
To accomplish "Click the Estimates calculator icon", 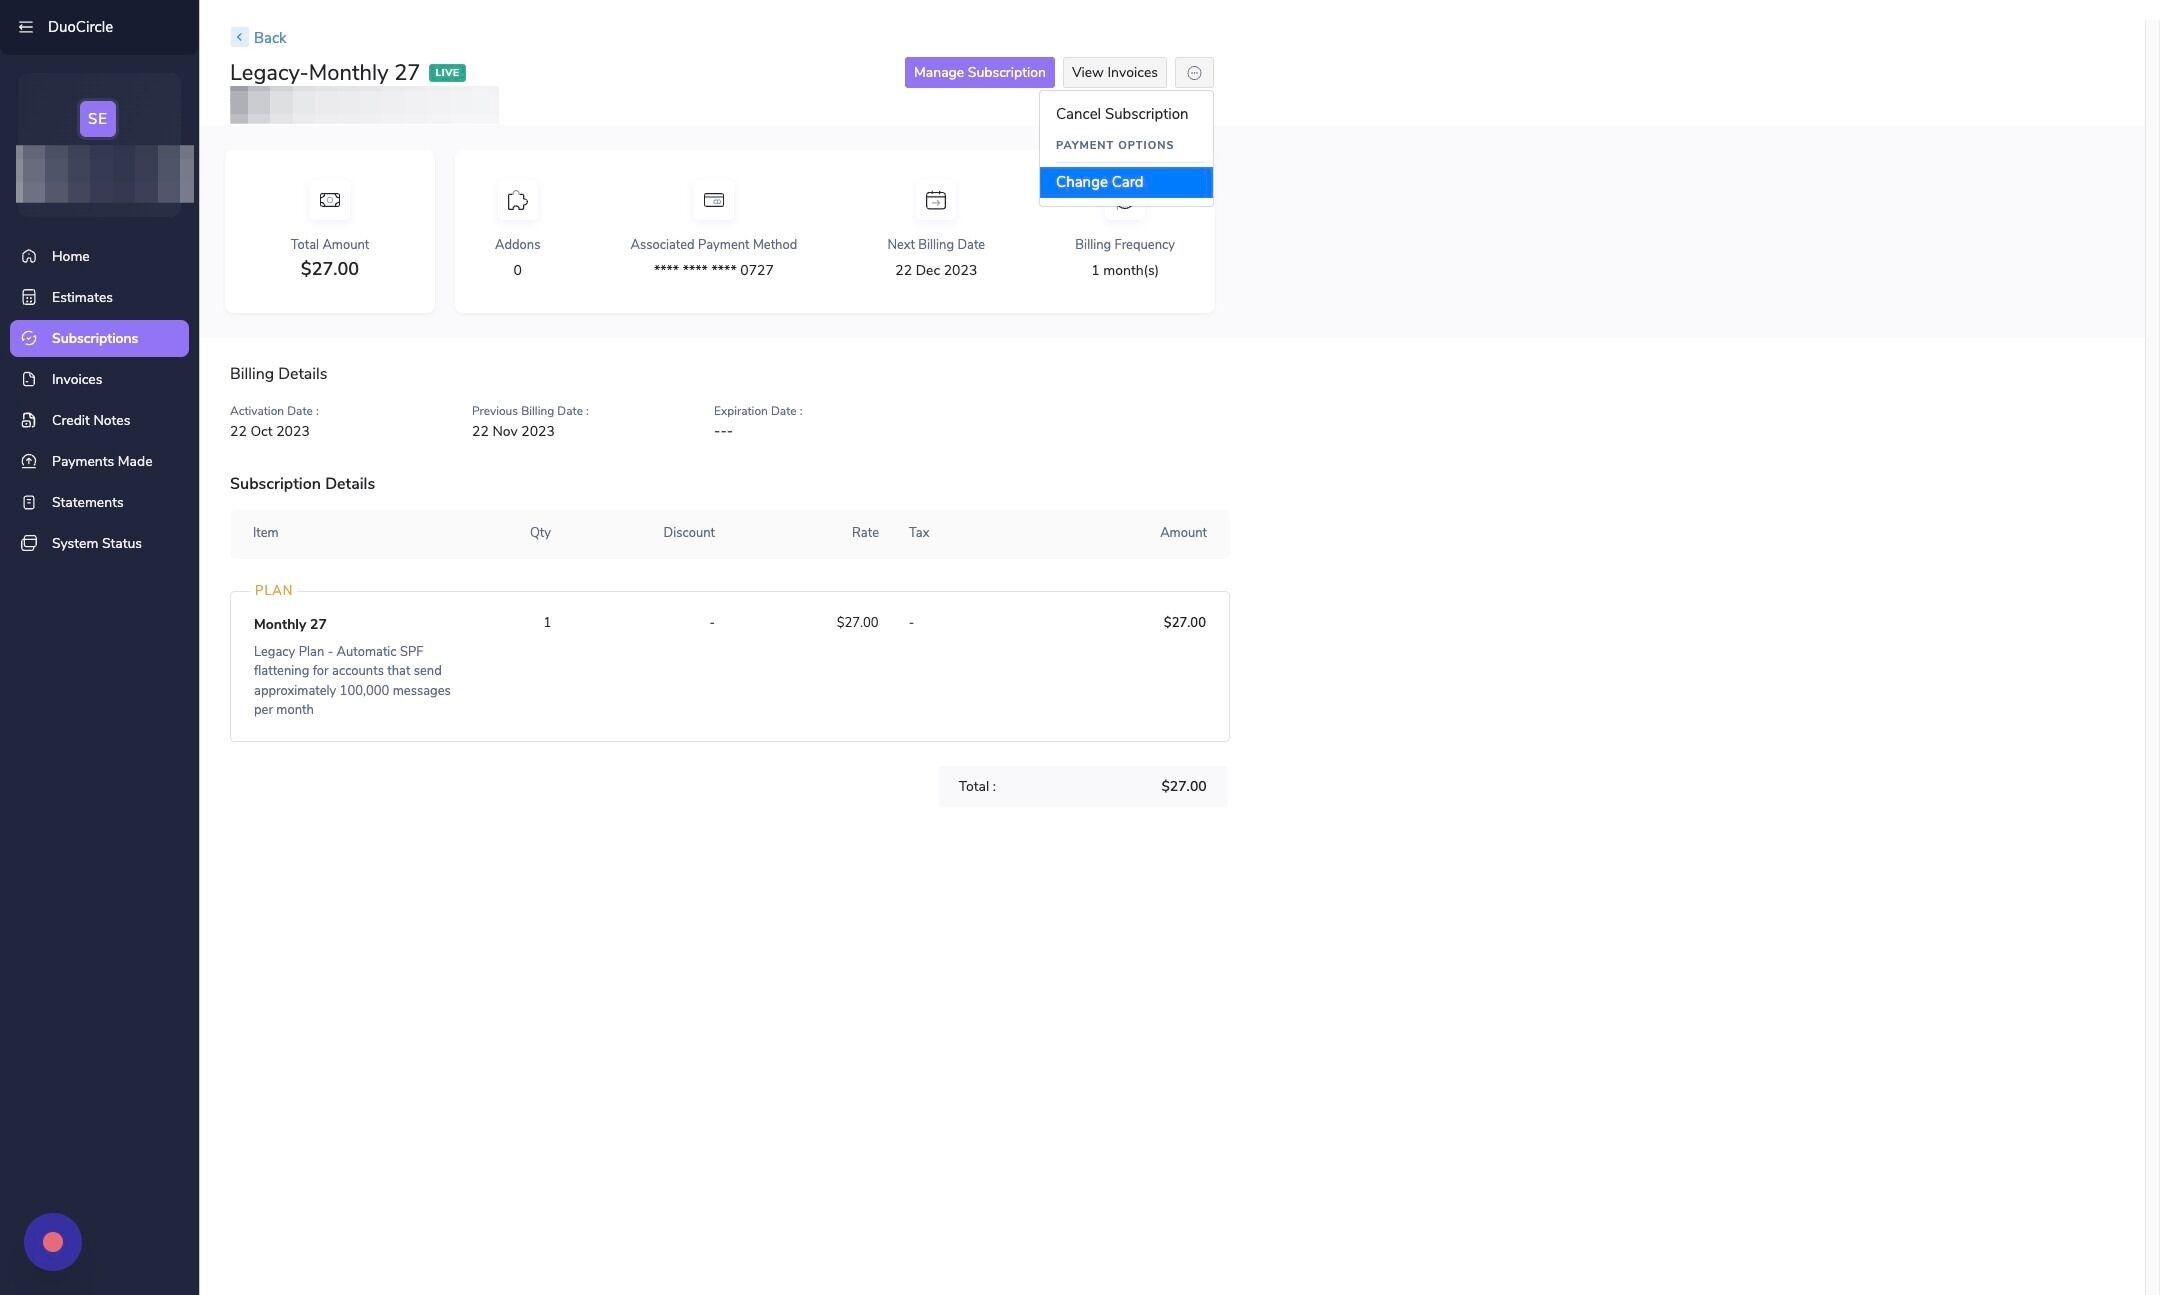I will coord(29,297).
